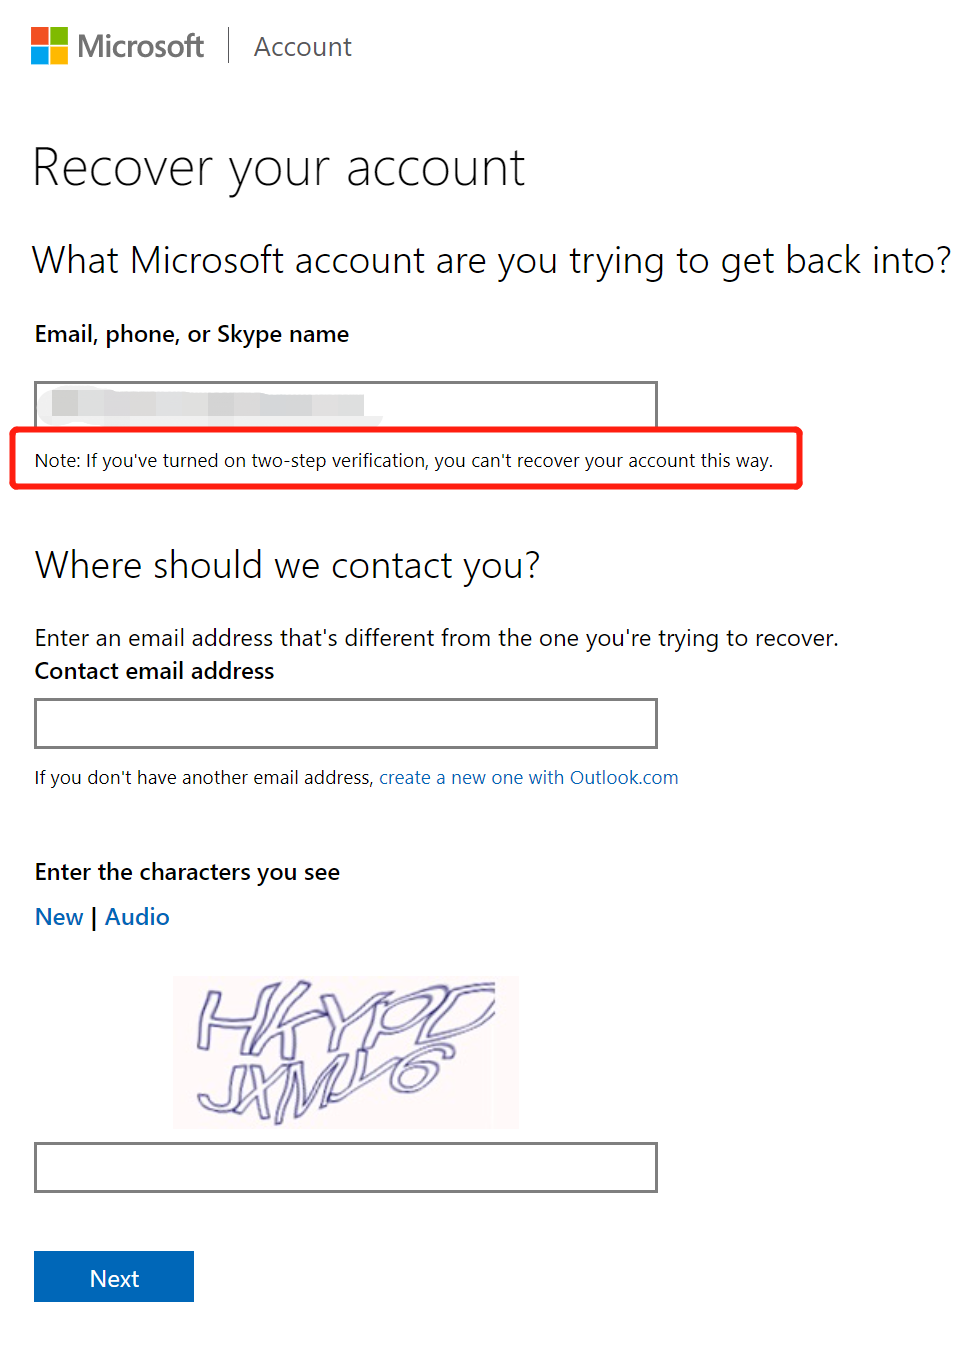Click the Microsoft wordmark text in header
The image size is (980, 1345).
(x=141, y=46)
